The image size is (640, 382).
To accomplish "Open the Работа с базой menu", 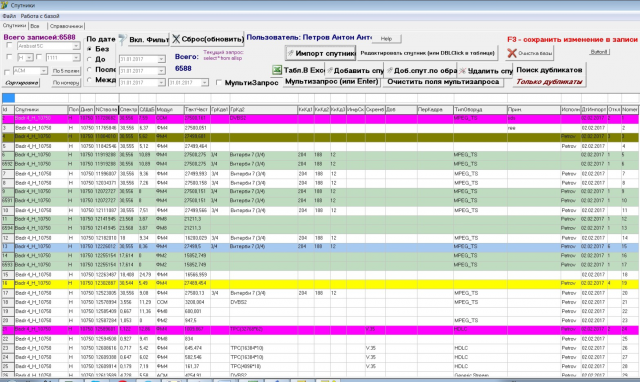I will click(40, 16).
